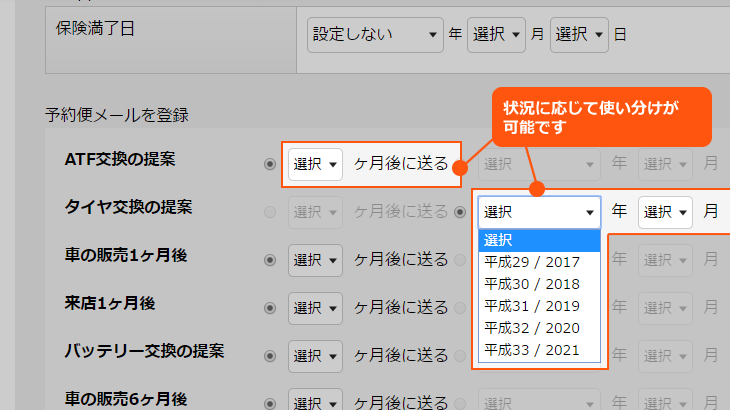This screenshot has width=730, height=410.
Task: Choose 平成33 / 2021 in year list
Action: coord(540,350)
